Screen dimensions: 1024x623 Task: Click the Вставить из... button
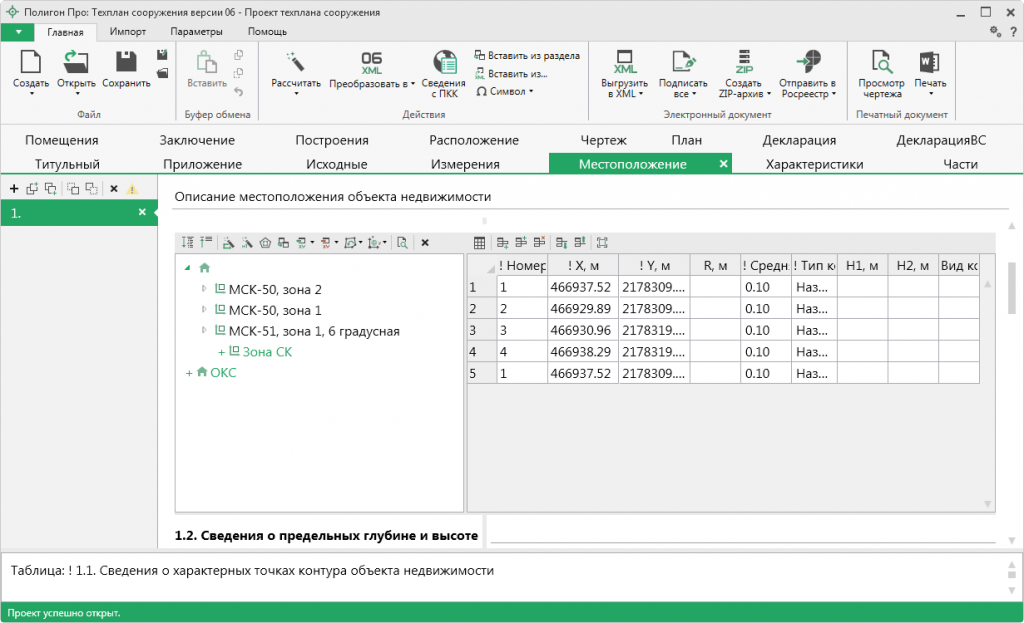pos(511,74)
